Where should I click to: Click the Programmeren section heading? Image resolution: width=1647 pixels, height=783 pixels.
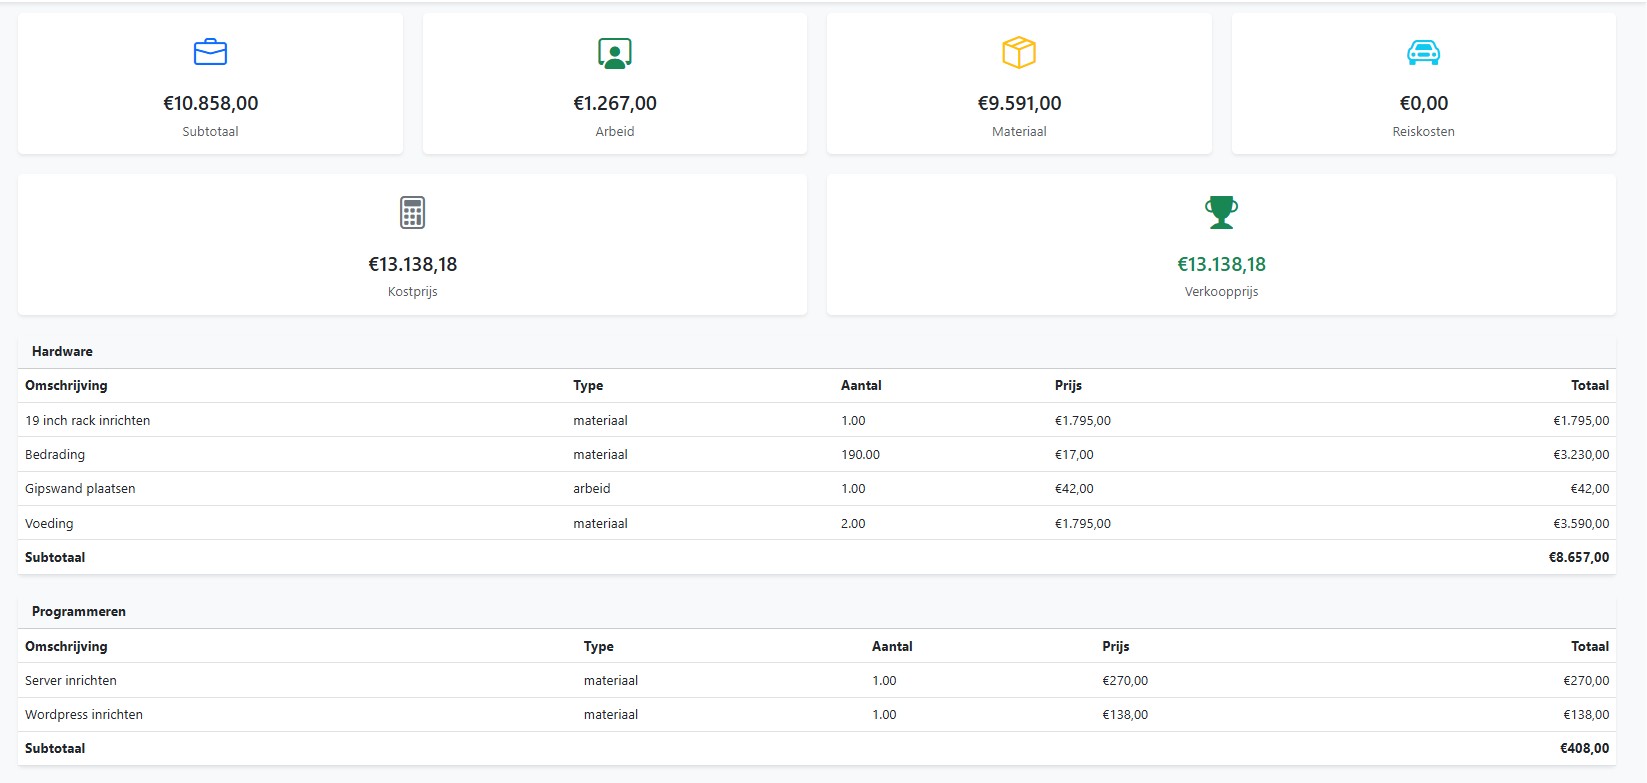coord(79,611)
